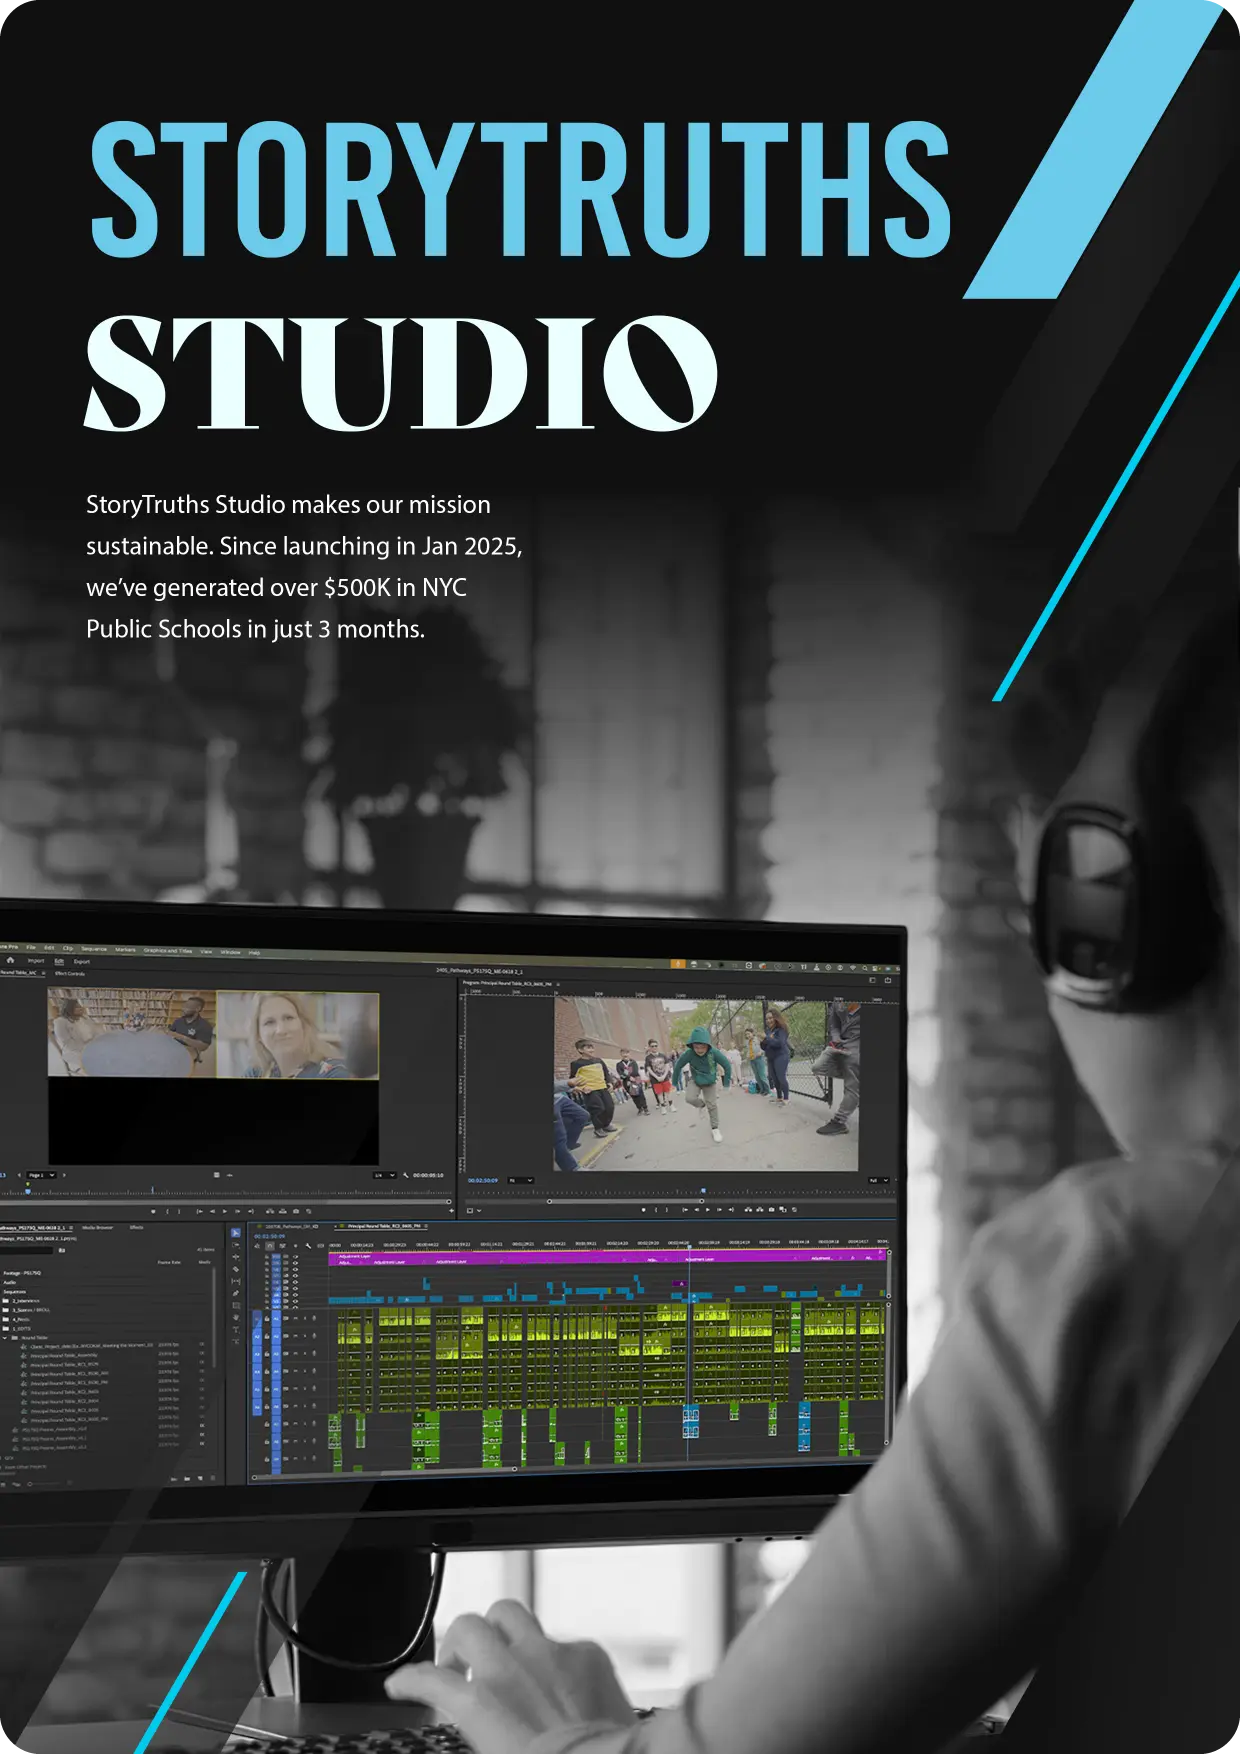
Task: Solo the A1 audio track
Action: pyautogui.click(x=305, y=1318)
